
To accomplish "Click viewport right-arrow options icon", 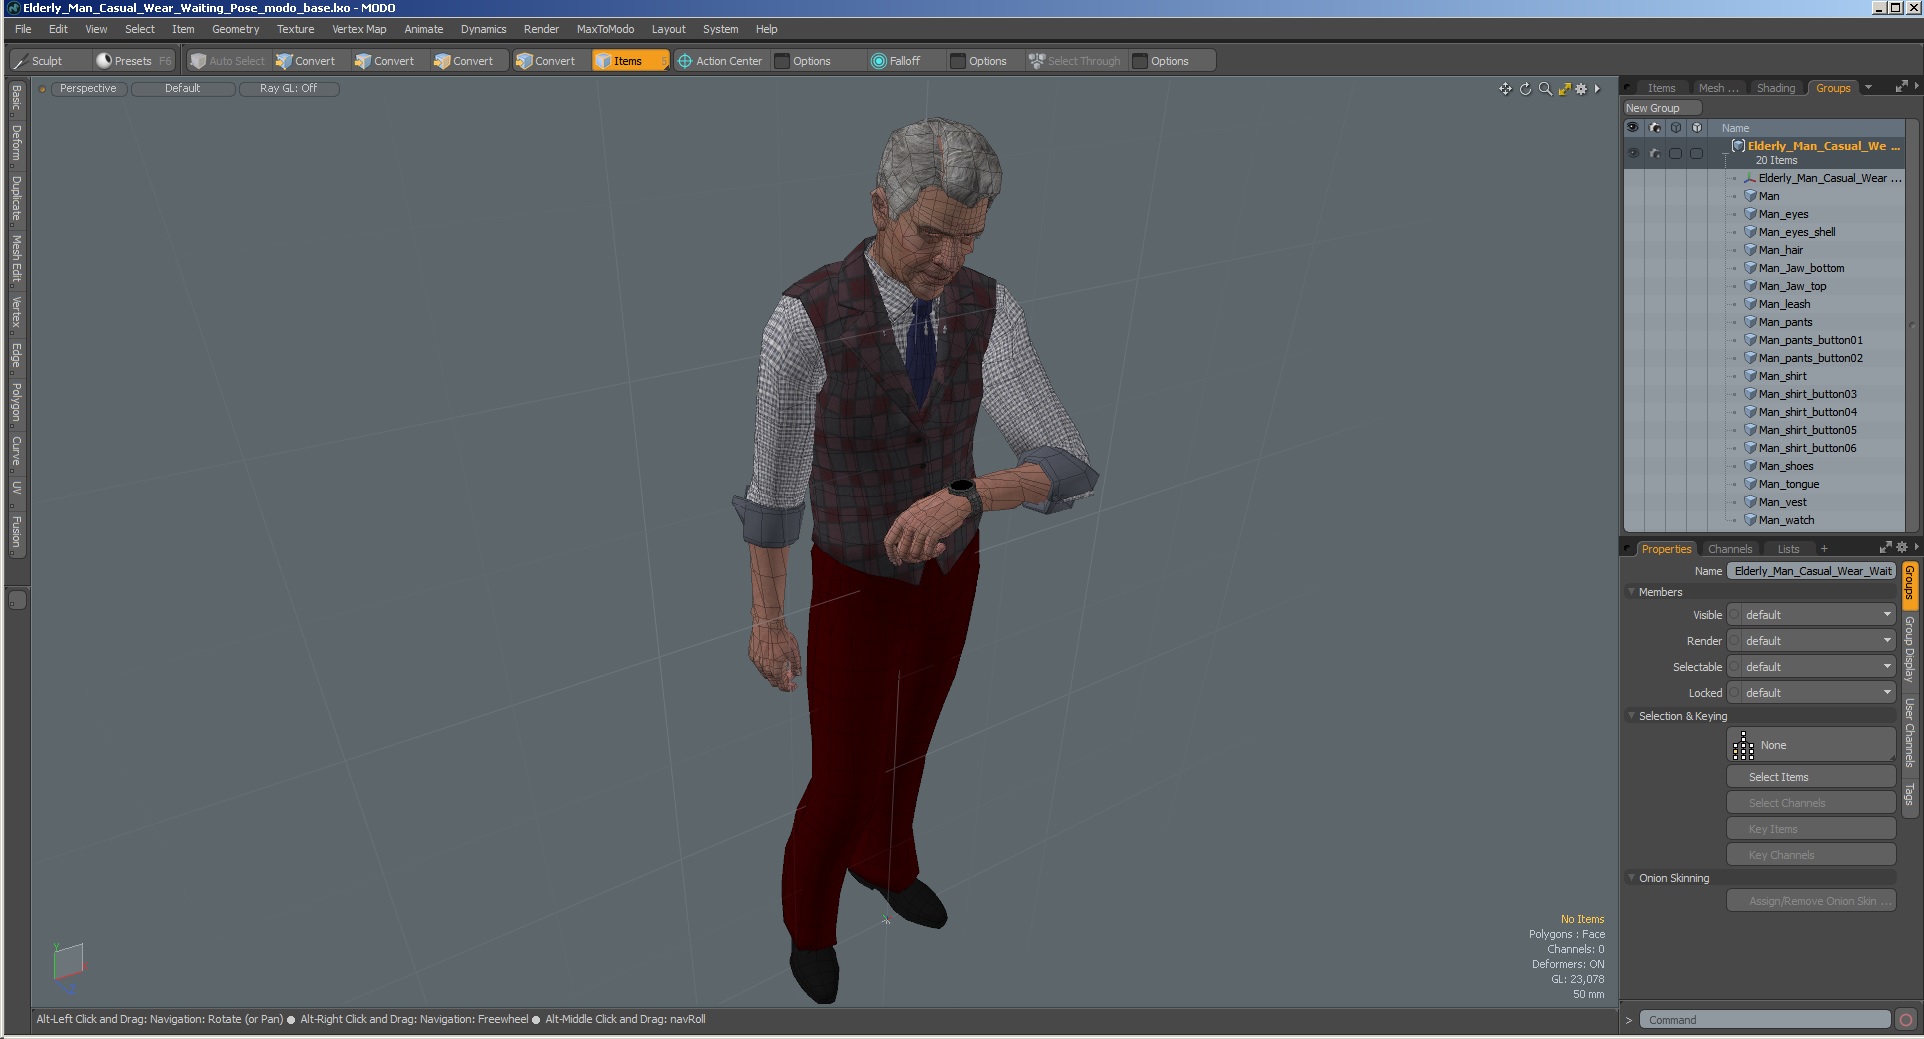I will pyautogui.click(x=1597, y=89).
